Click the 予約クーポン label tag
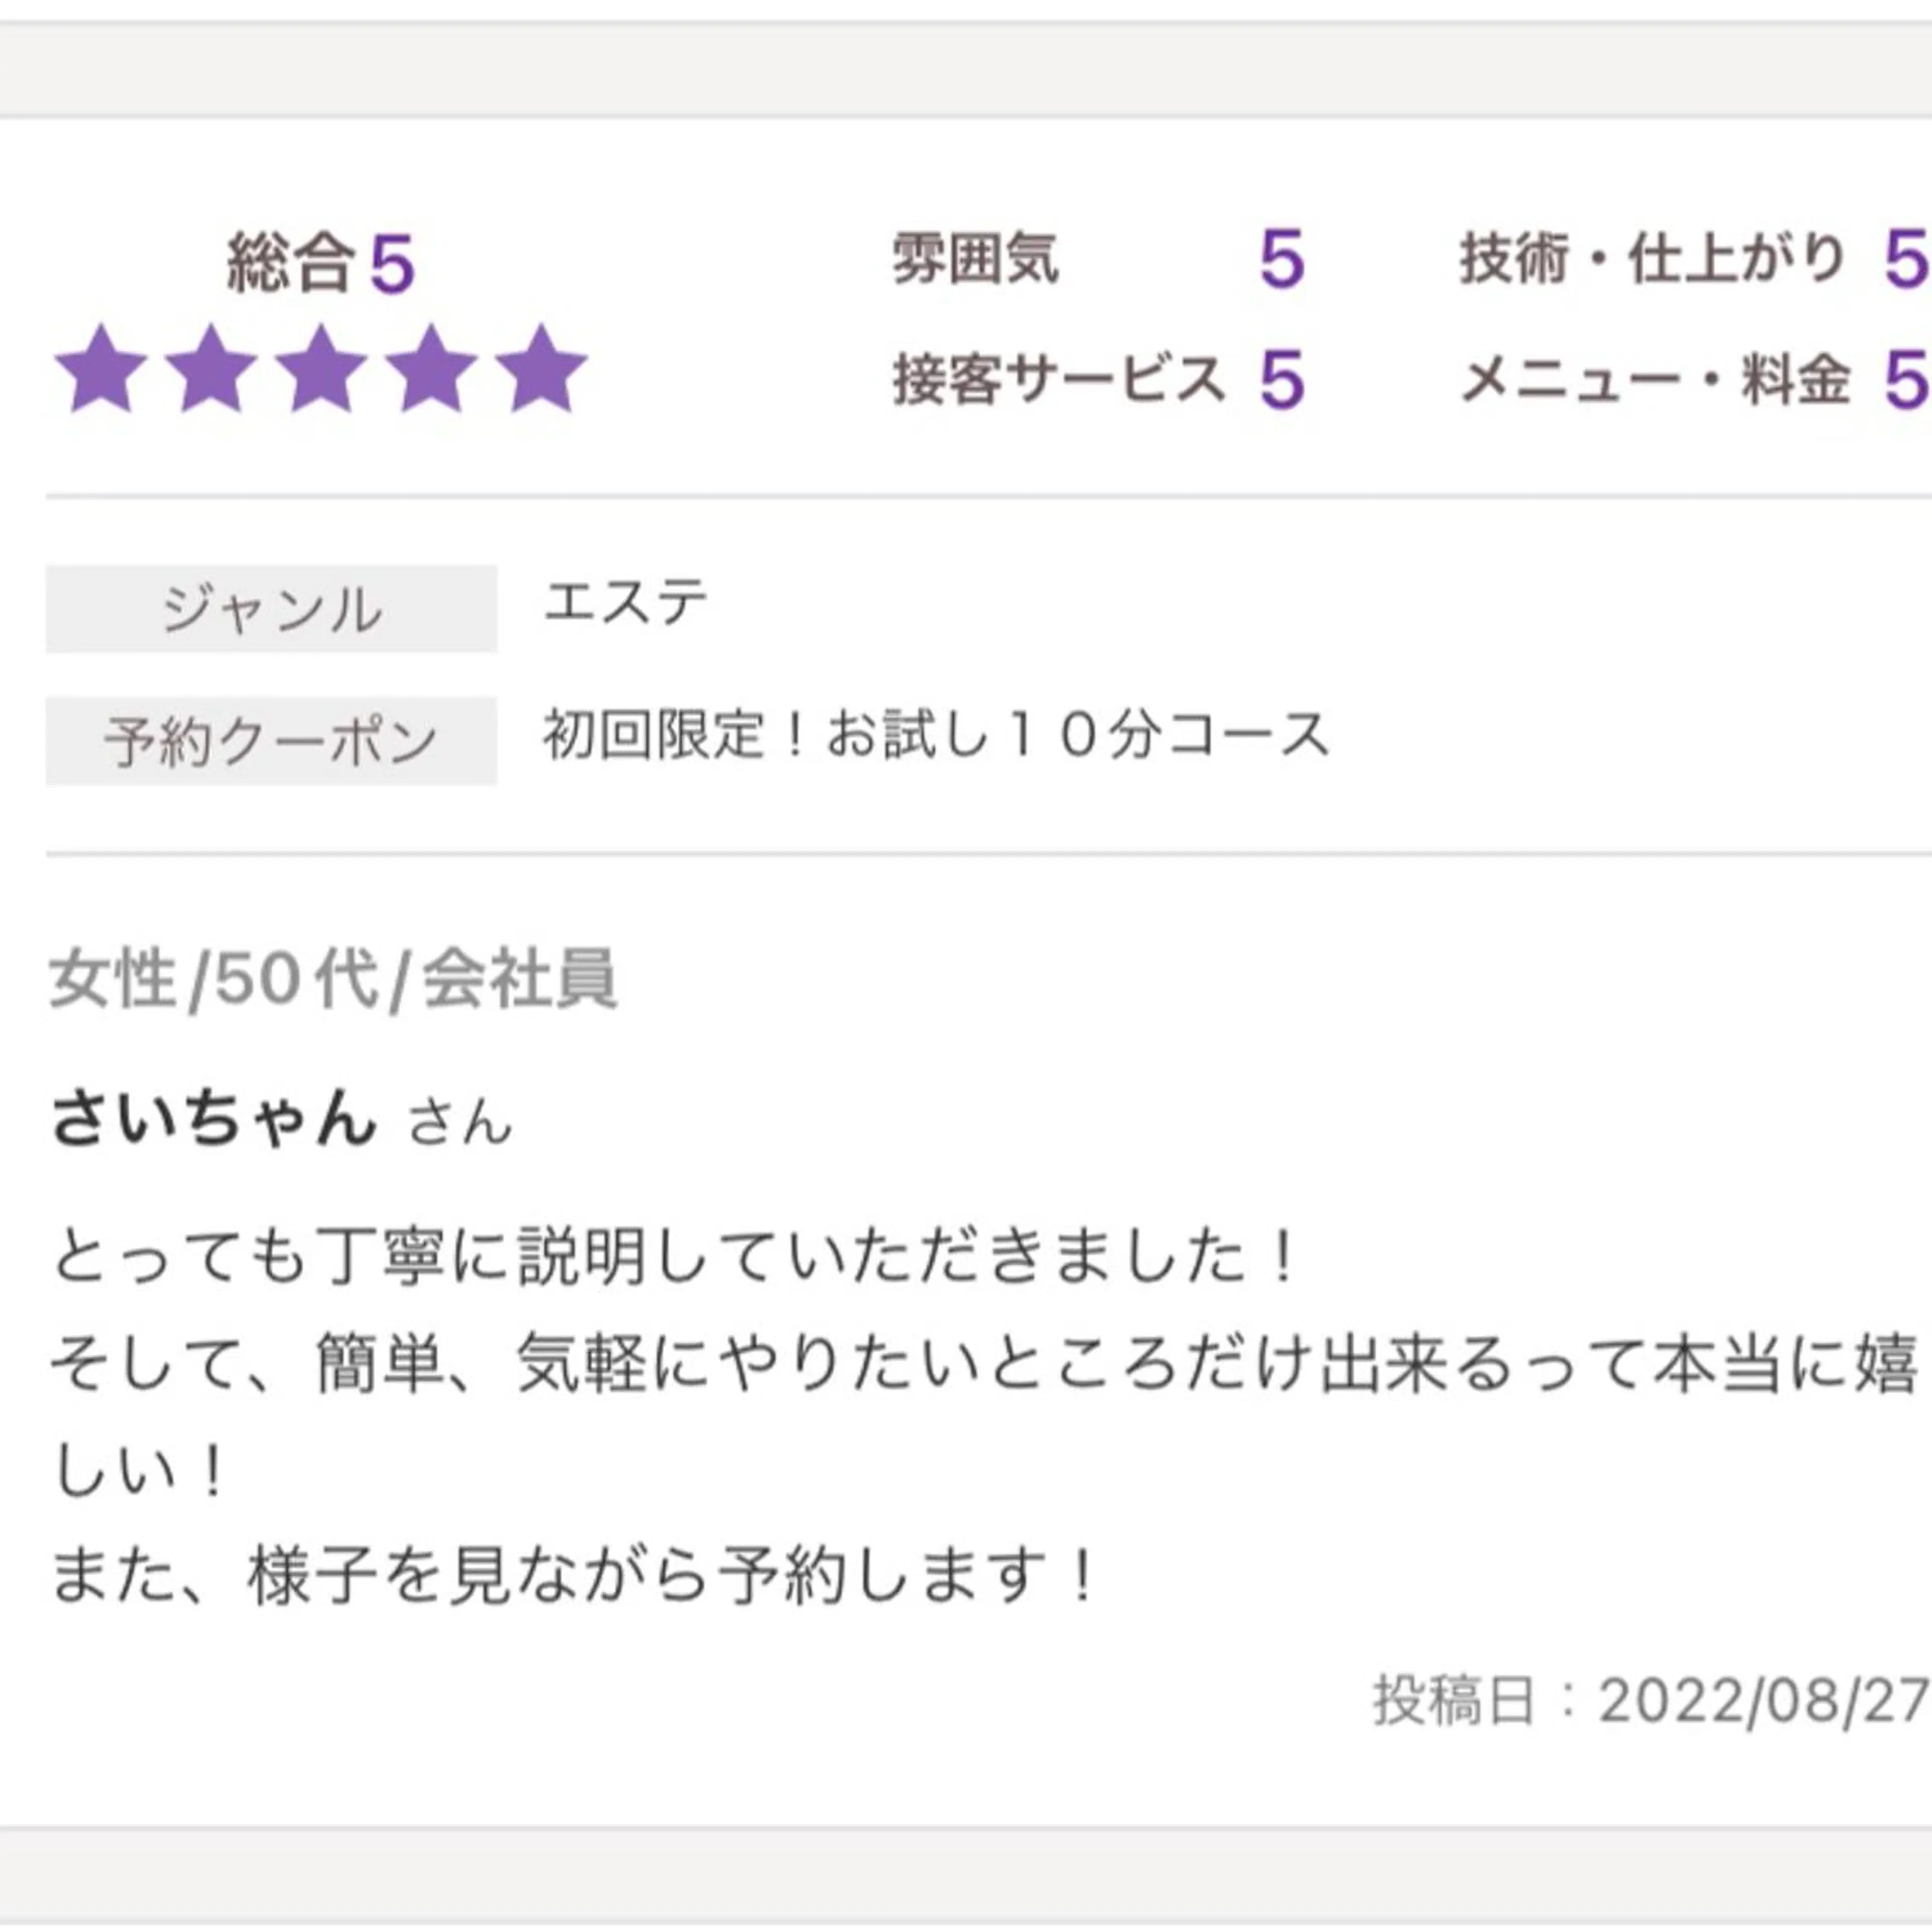This screenshot has width=1932, height=1932. tap(271, 741)
